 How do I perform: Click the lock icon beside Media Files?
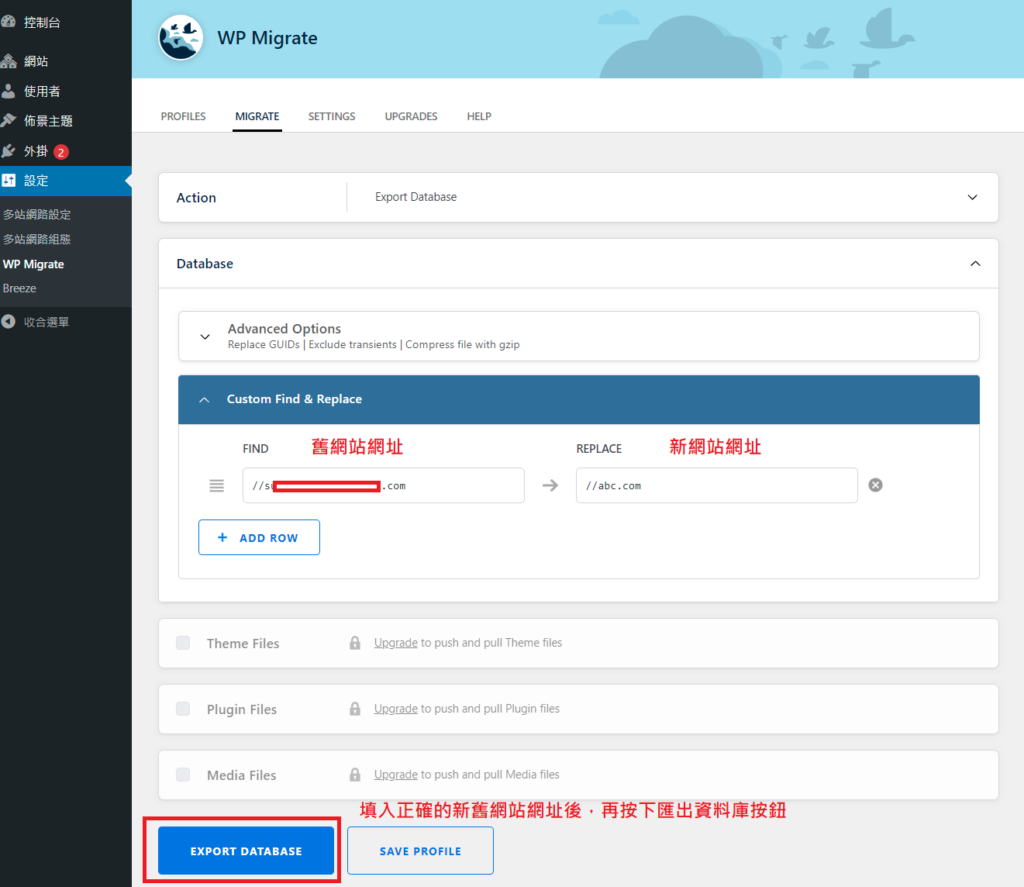(x=355, y=775)
